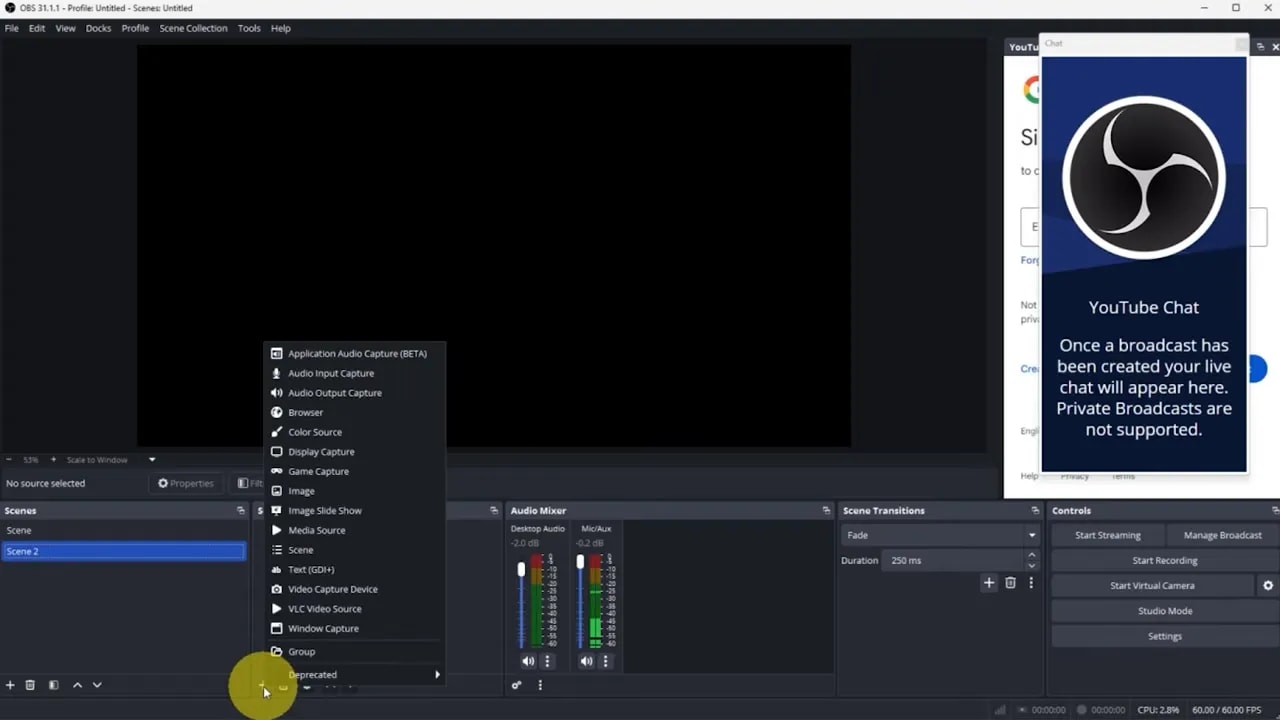Mute Desktop Audio in the mixer
This screenshot has height=720, width=1280.
click(x=528, y=661)
